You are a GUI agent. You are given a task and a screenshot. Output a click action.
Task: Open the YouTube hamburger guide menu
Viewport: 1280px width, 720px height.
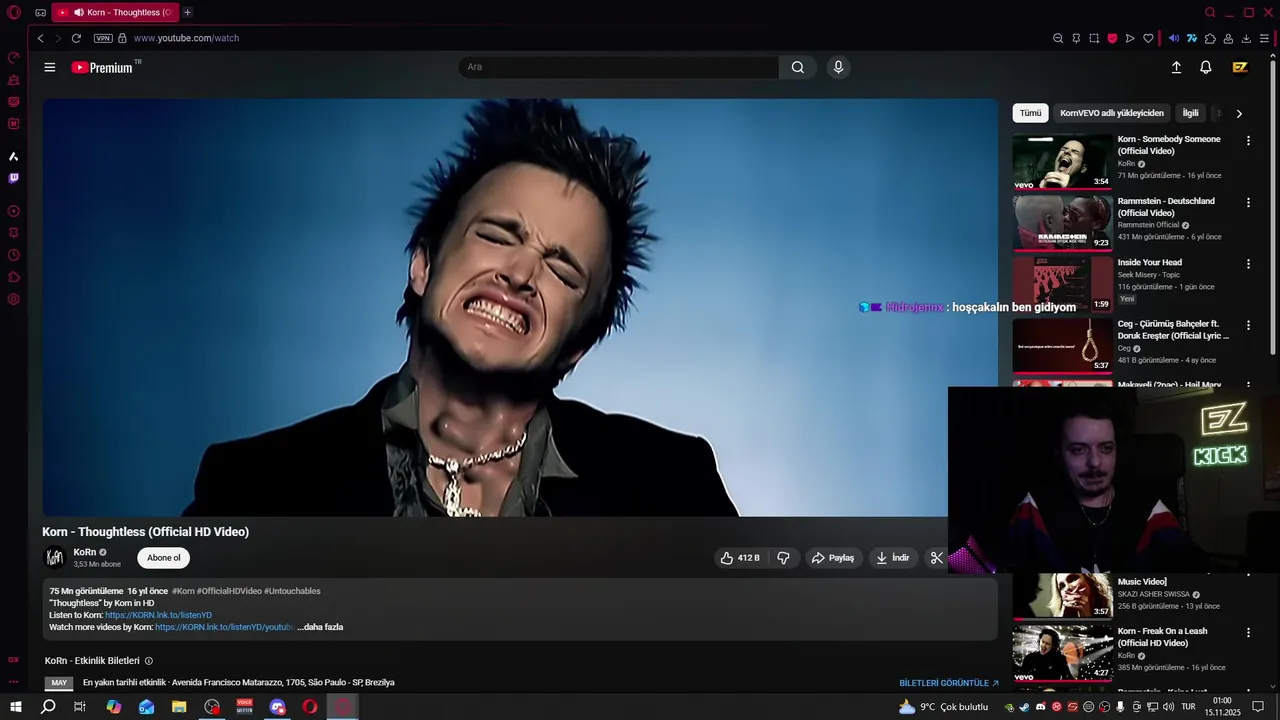(50, 67)
